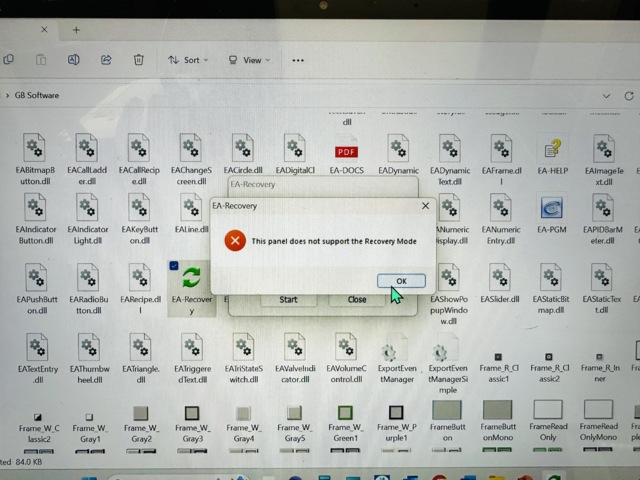Image resolution: width=640 pixels, height=480 pixels.
Task: Select EARadioButton.dll file
Action: tap(89, 289)
